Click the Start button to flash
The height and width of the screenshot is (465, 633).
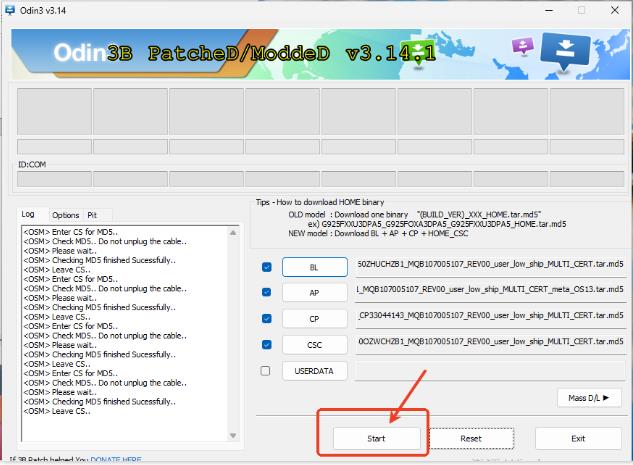tap(376, 438)
